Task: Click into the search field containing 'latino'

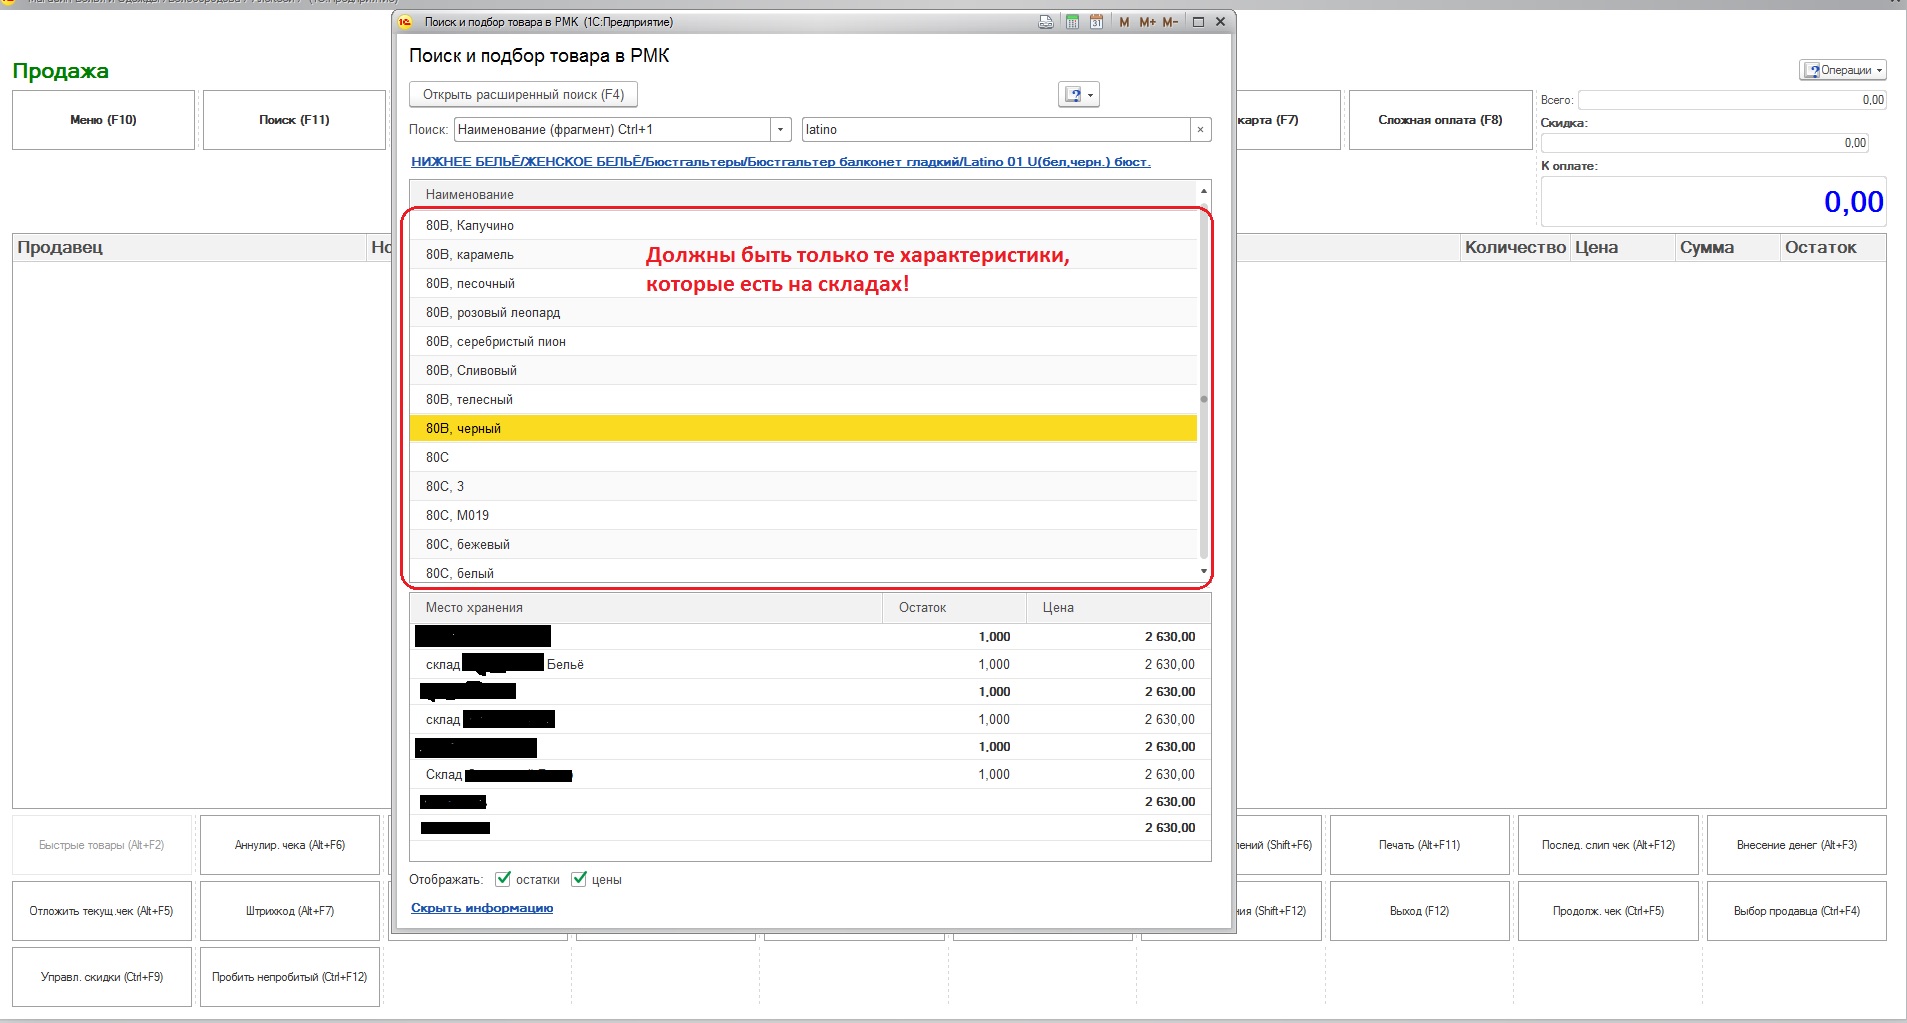Action: [x=995, y=130]
